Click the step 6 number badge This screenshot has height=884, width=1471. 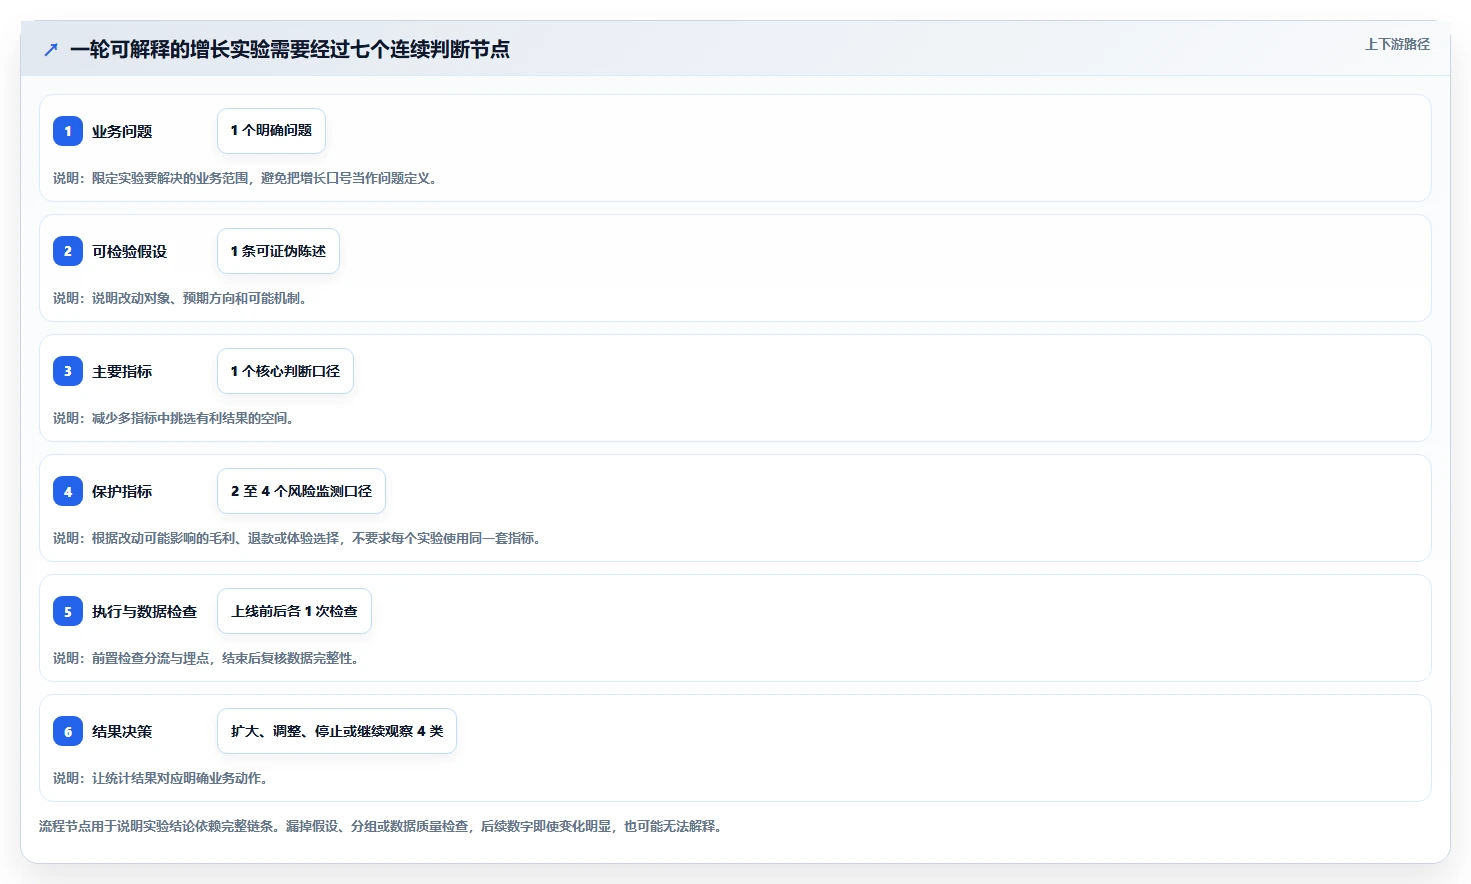68,731
